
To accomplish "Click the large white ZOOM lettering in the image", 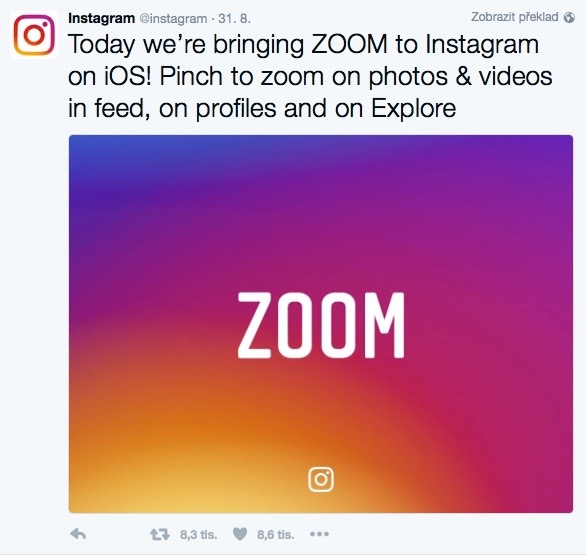I will coord(321,325).
